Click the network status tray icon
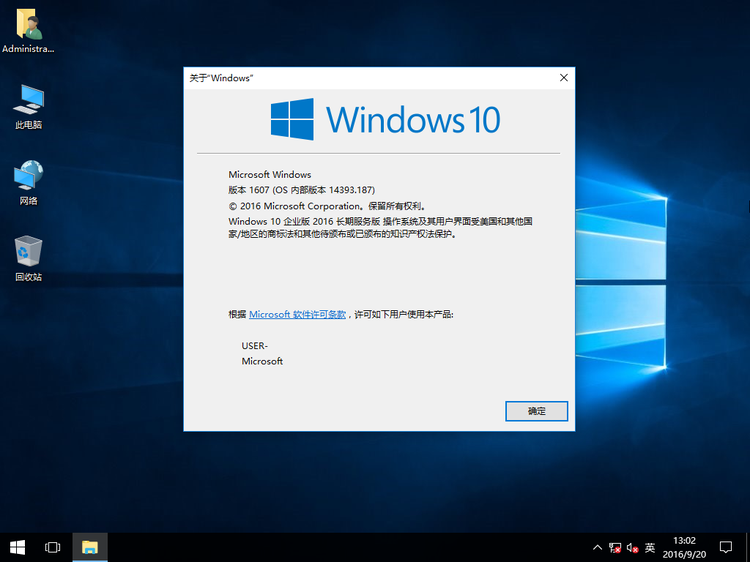This screenshot has width=750, height=562. coord(615,548)
